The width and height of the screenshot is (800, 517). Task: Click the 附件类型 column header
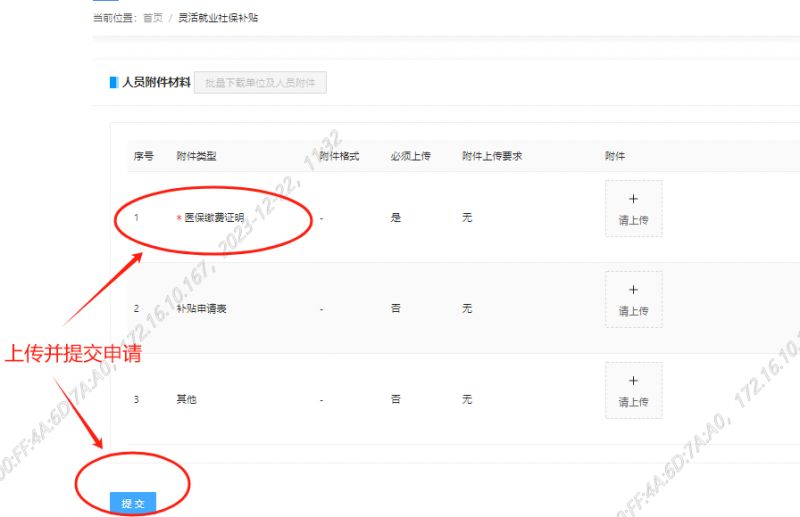(196, 156)
